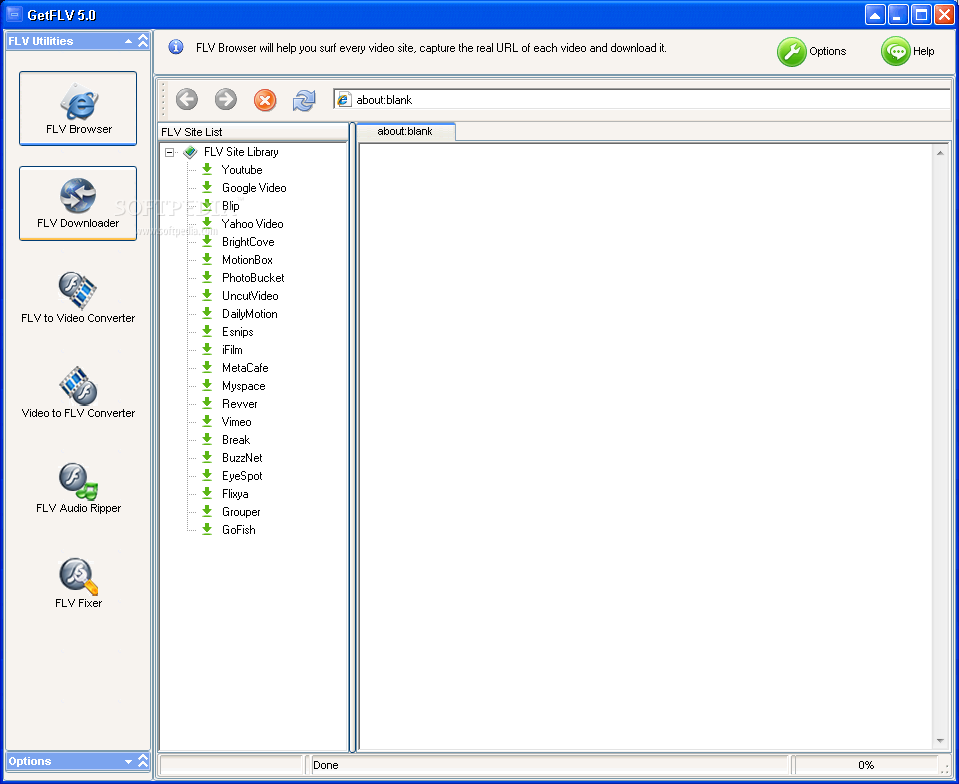
Task: Select iFilm in the site list
Action: tap(232, 349)
